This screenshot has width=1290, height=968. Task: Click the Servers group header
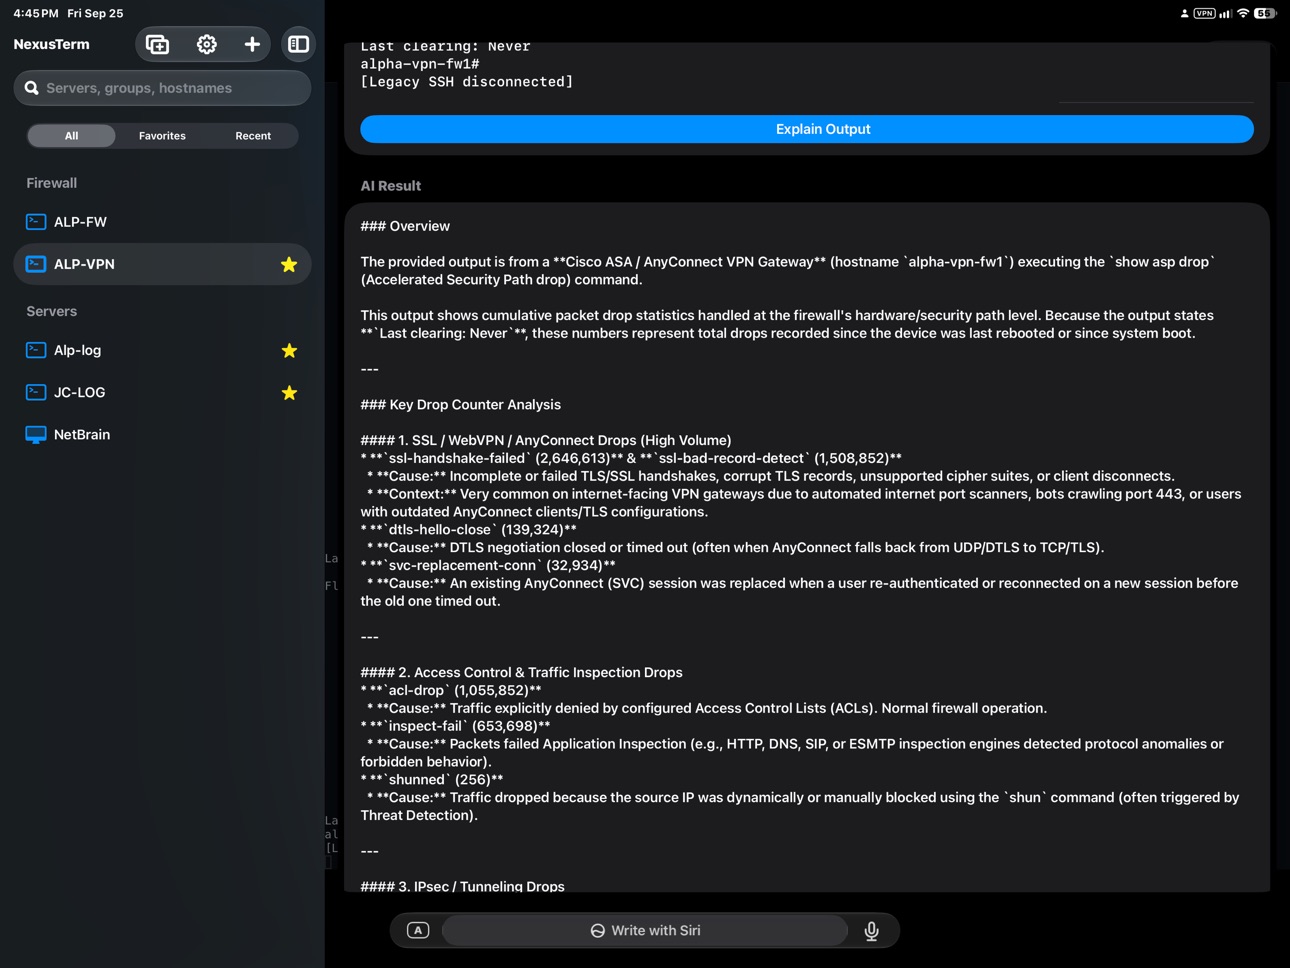(x=52, y=311)
